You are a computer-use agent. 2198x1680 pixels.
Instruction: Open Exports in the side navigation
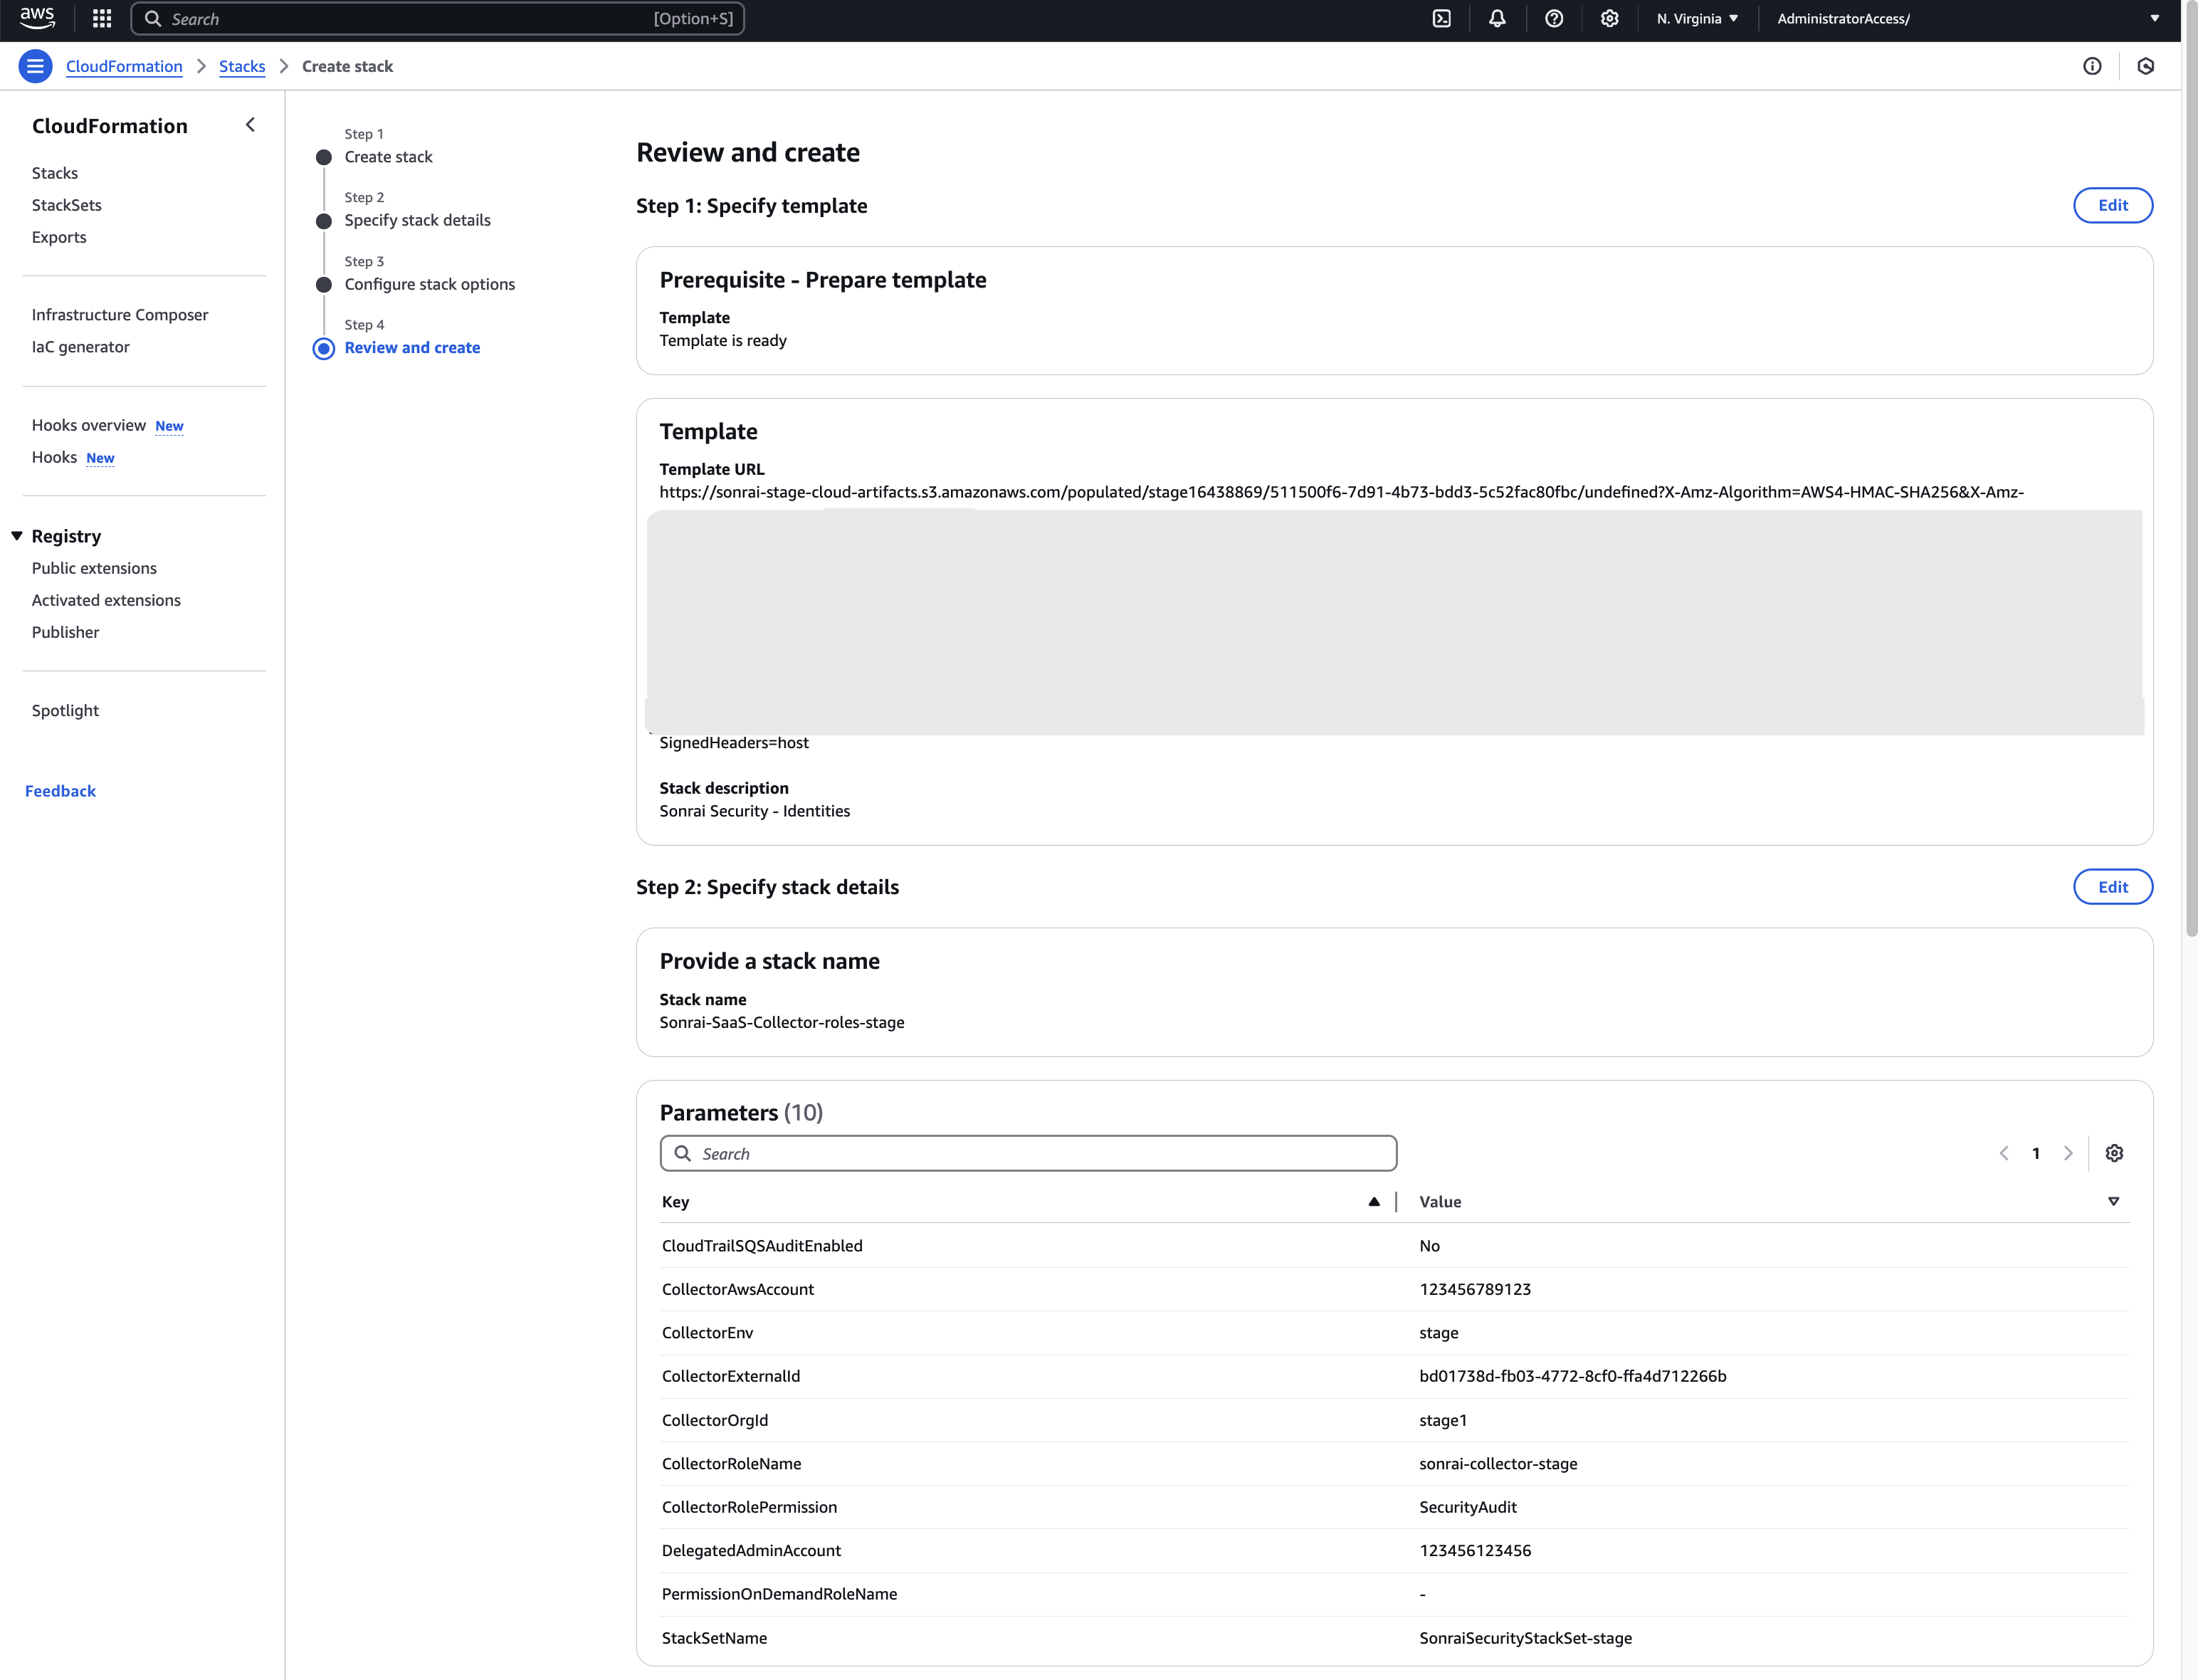(59, 237)
